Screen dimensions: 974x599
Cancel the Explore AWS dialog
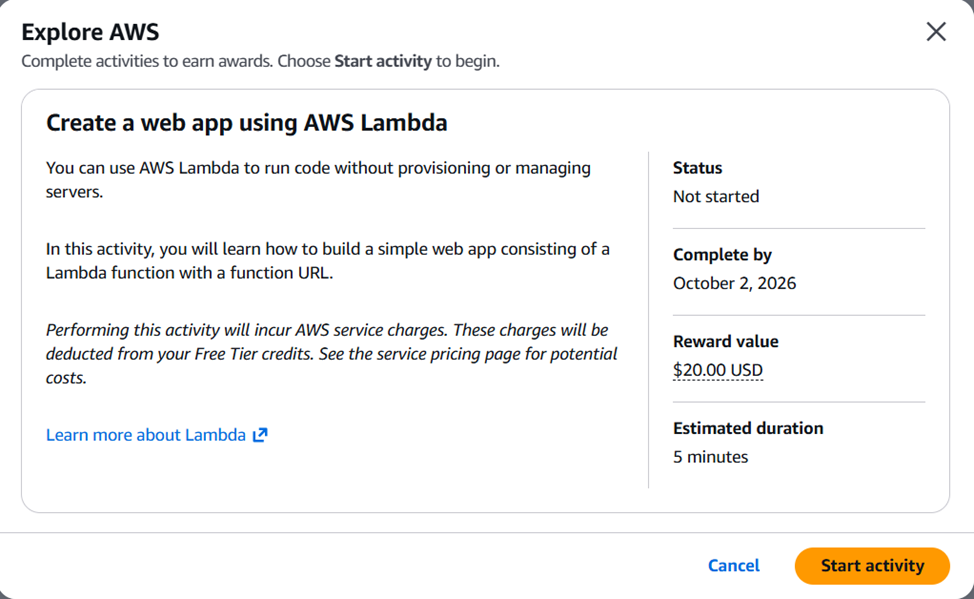tap(734, 565)
